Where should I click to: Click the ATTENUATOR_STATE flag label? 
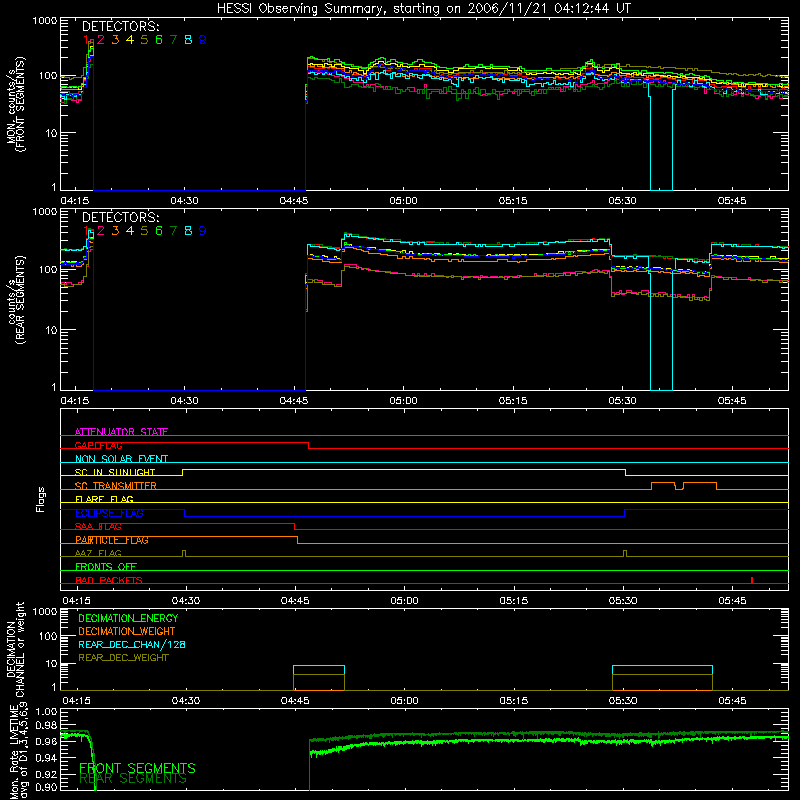[x=121, y=432]
